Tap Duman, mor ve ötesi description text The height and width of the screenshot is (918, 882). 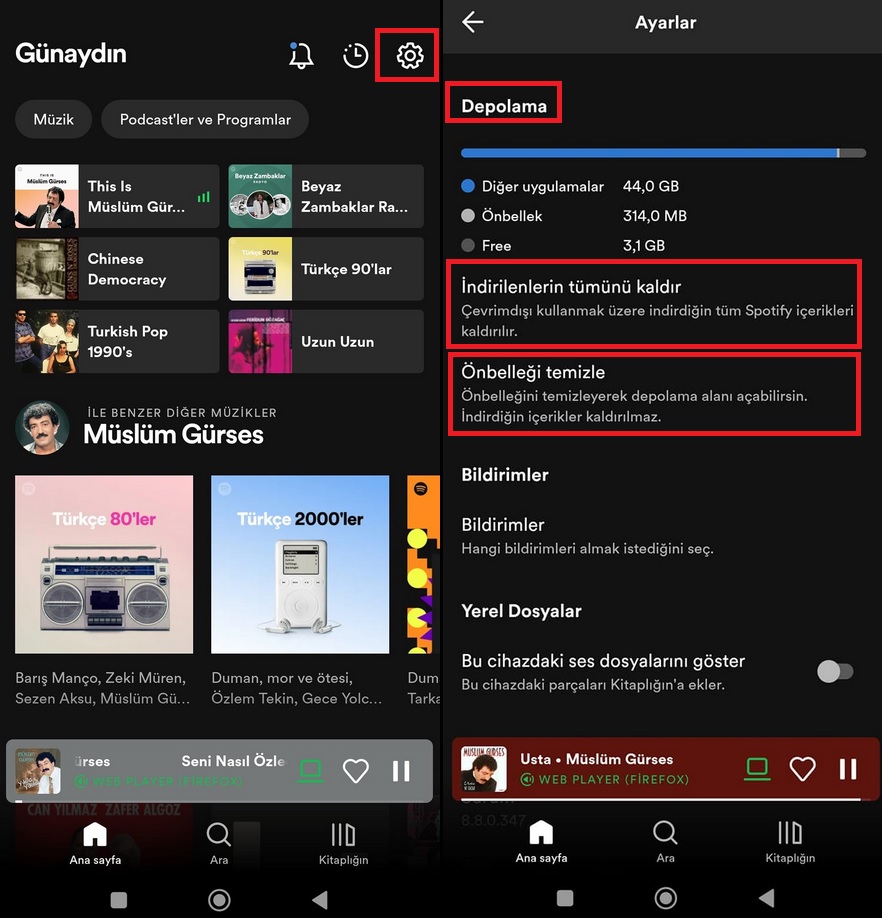coord(297,688)
